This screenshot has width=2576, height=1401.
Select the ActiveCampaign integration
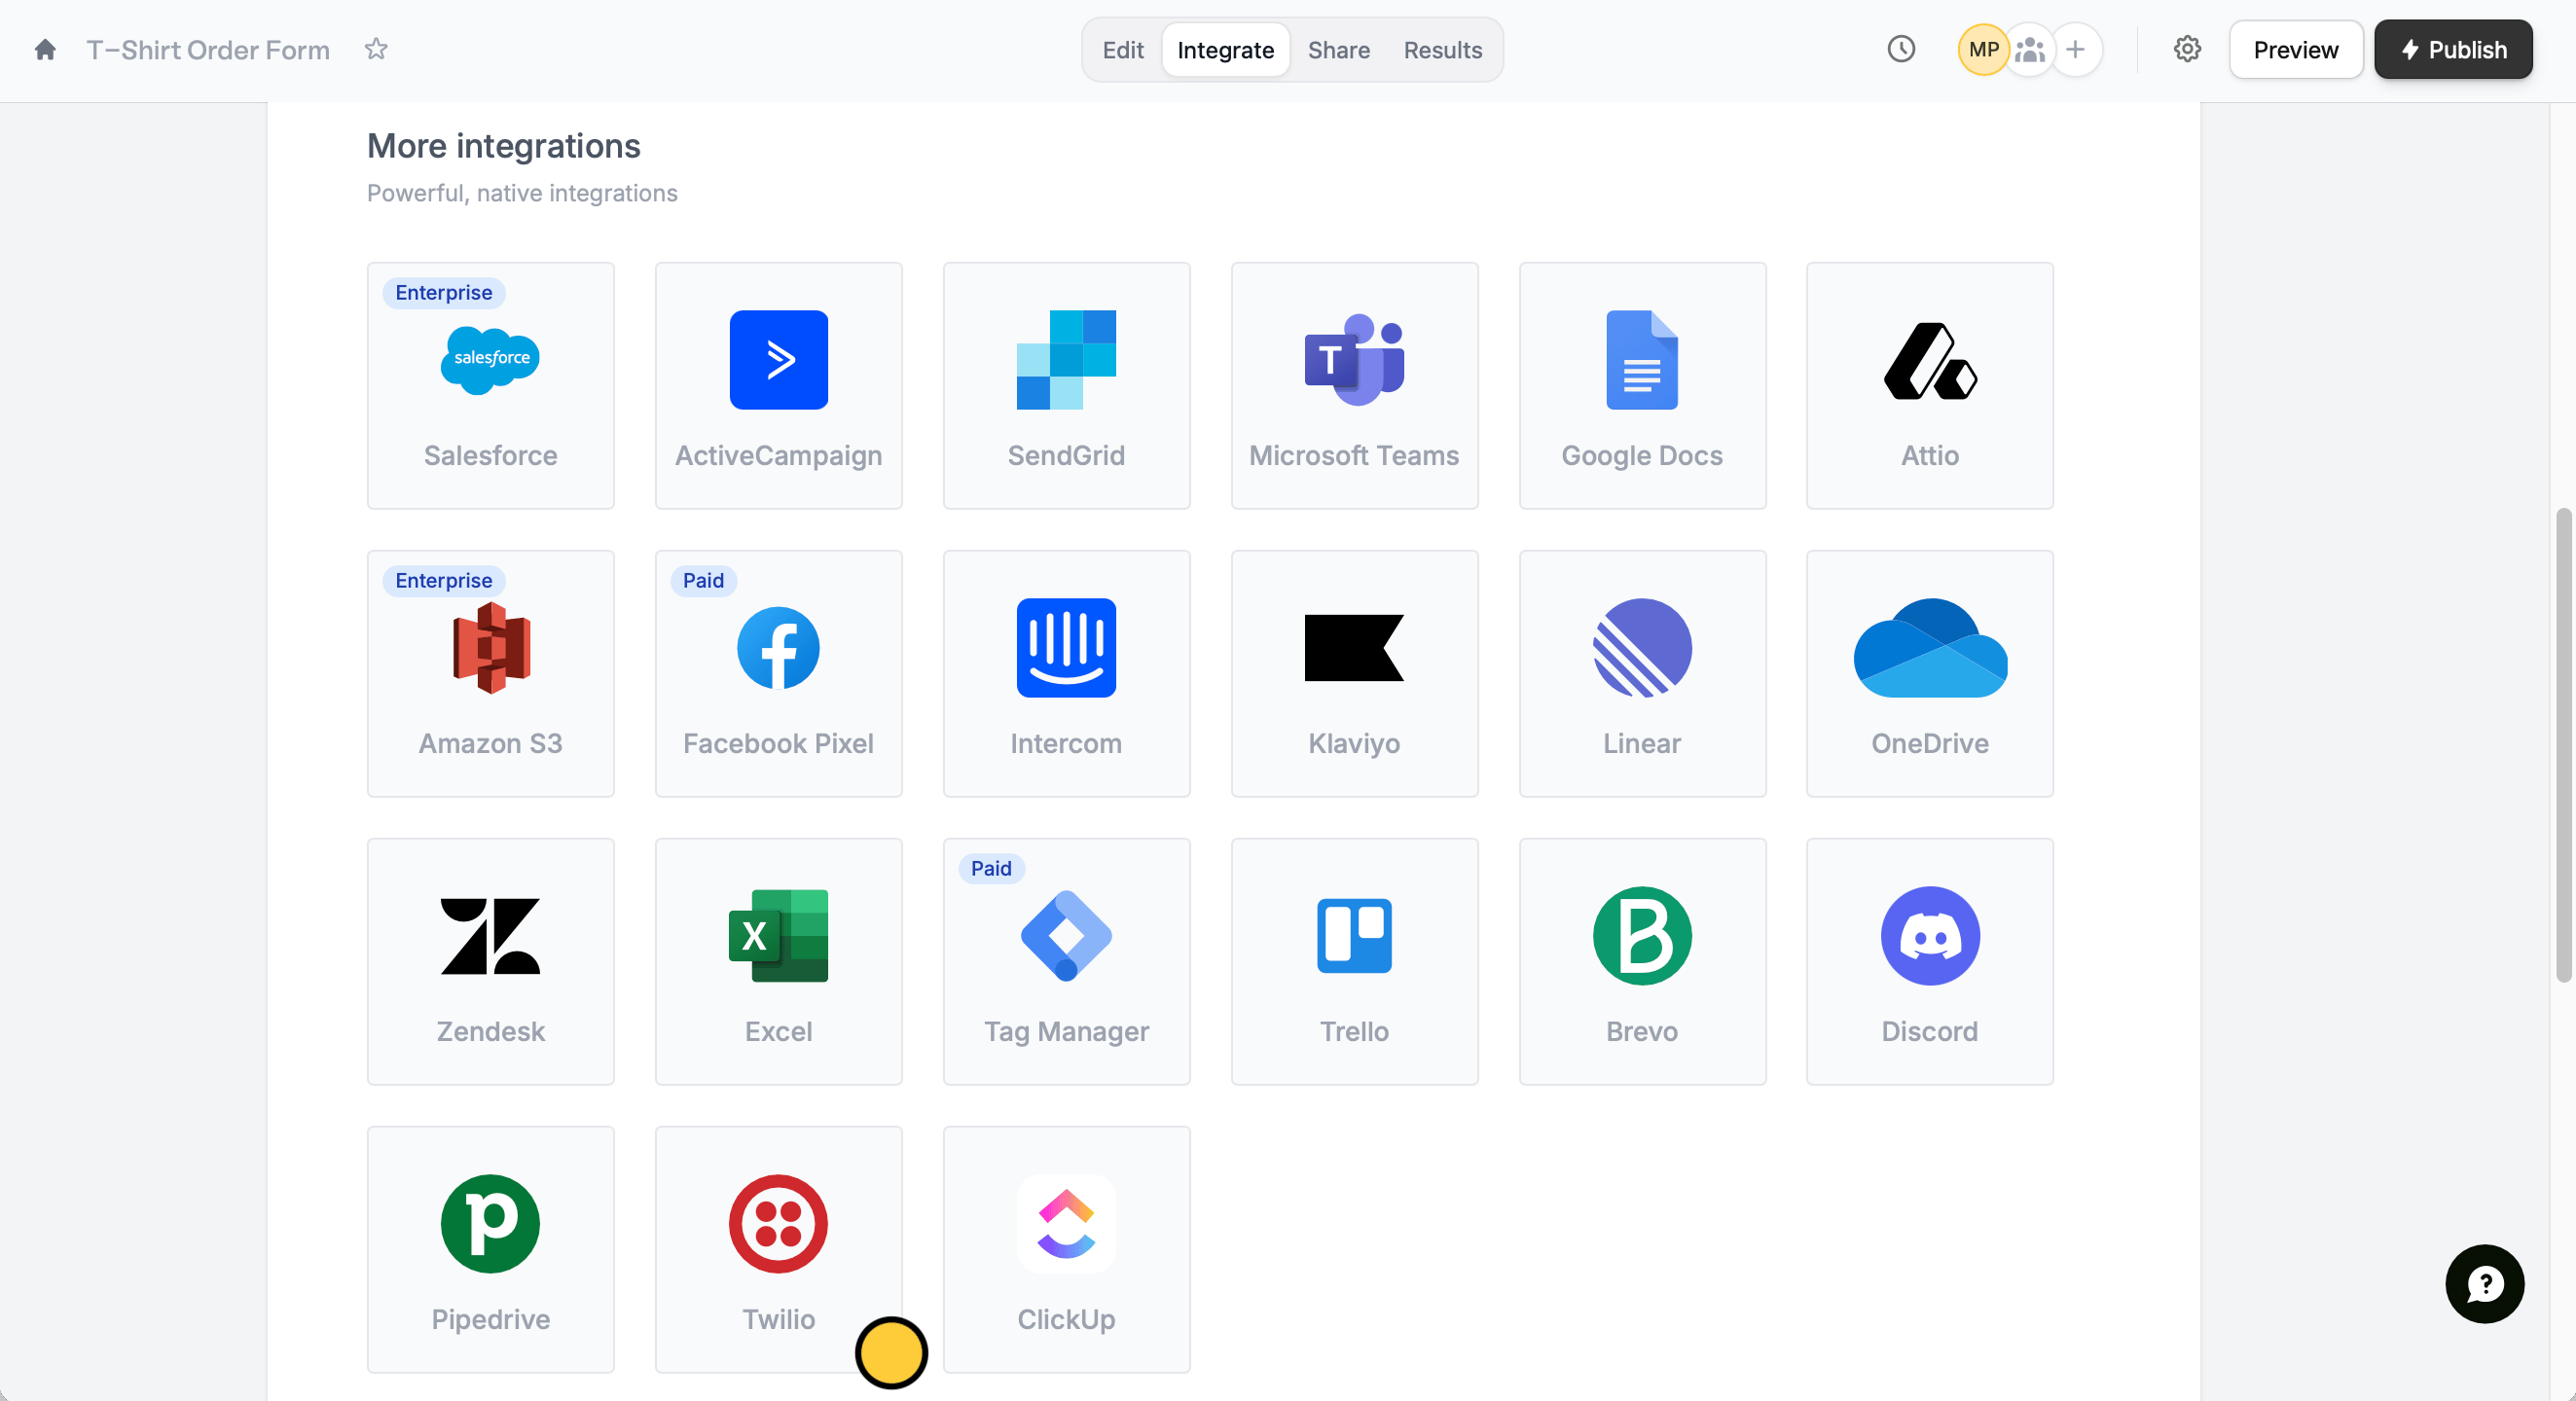click(778, 385)
